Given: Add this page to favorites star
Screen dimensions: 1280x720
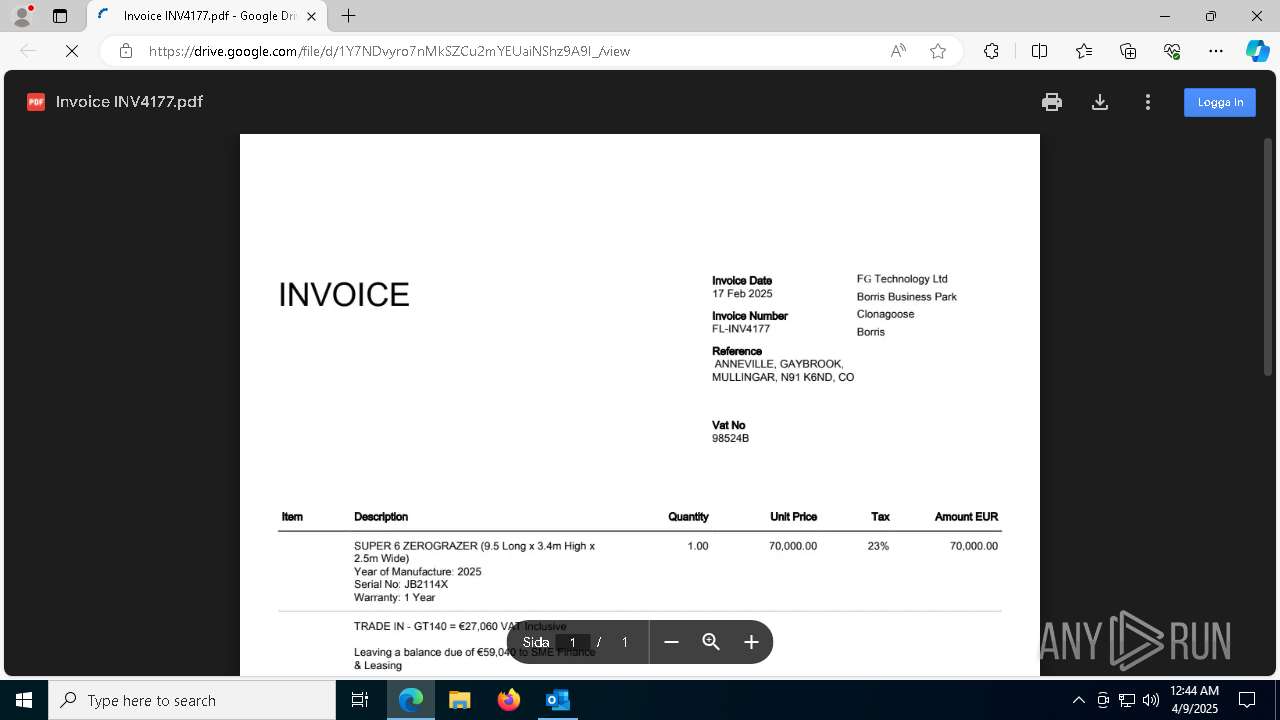Looking at the screenshot, I should pyautogui.click(x=938, y=51).
